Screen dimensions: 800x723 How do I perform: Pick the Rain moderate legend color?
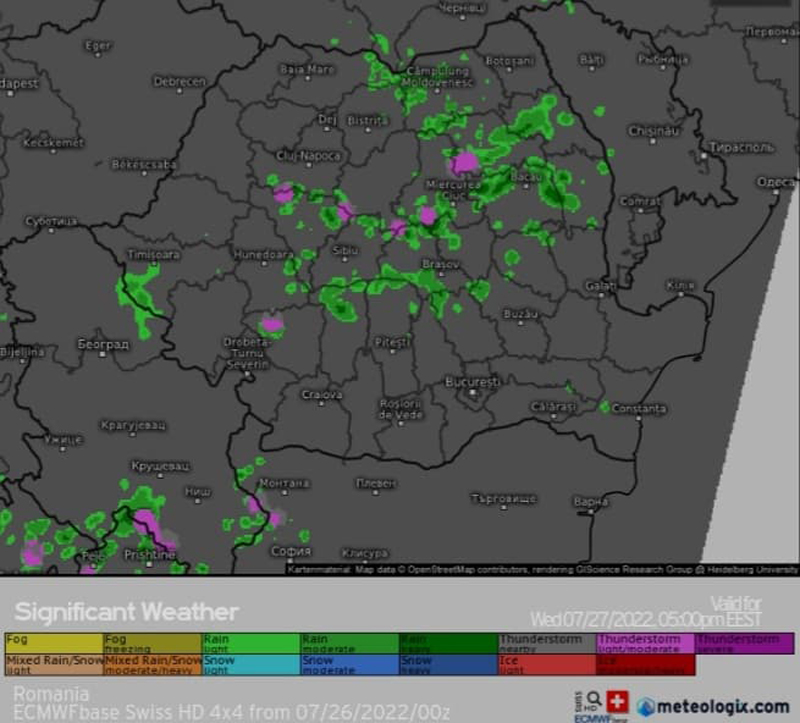(x=349, y=643)
